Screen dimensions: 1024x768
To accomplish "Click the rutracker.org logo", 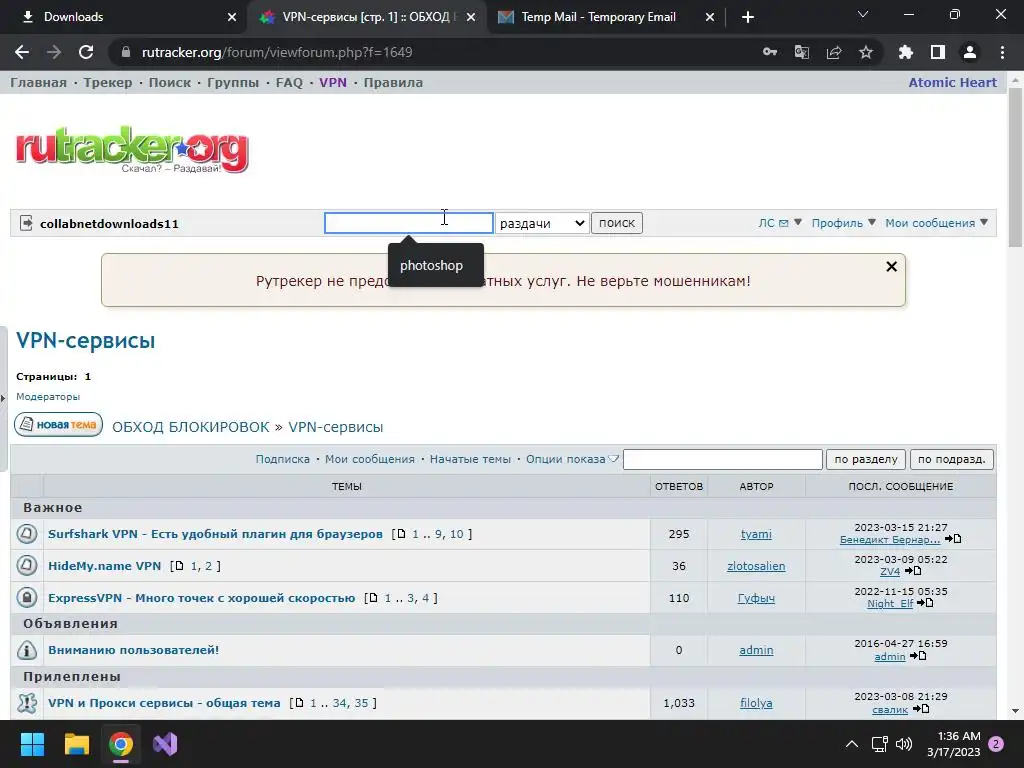I will click(133, 150).
